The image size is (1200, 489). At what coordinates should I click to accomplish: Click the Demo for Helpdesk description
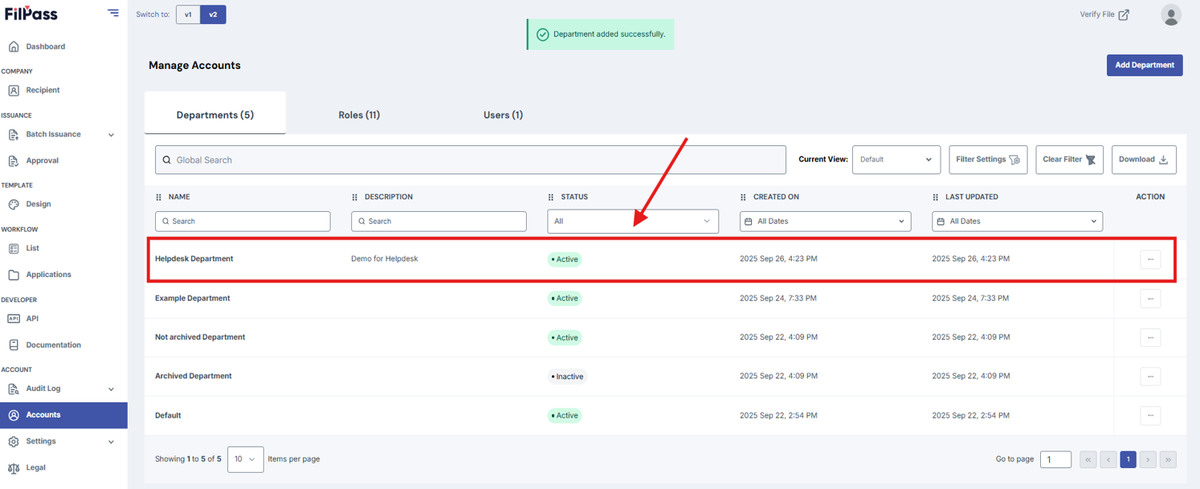click(384, 259)
